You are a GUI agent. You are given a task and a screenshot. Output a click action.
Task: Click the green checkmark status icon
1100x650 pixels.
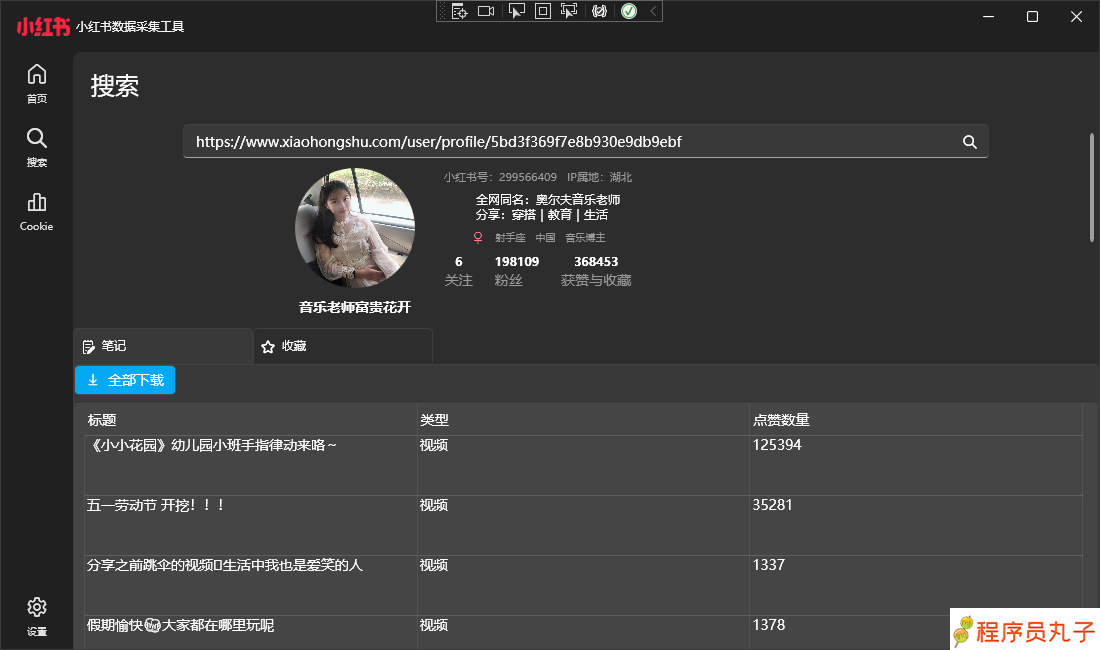click(x=629, y=11)
